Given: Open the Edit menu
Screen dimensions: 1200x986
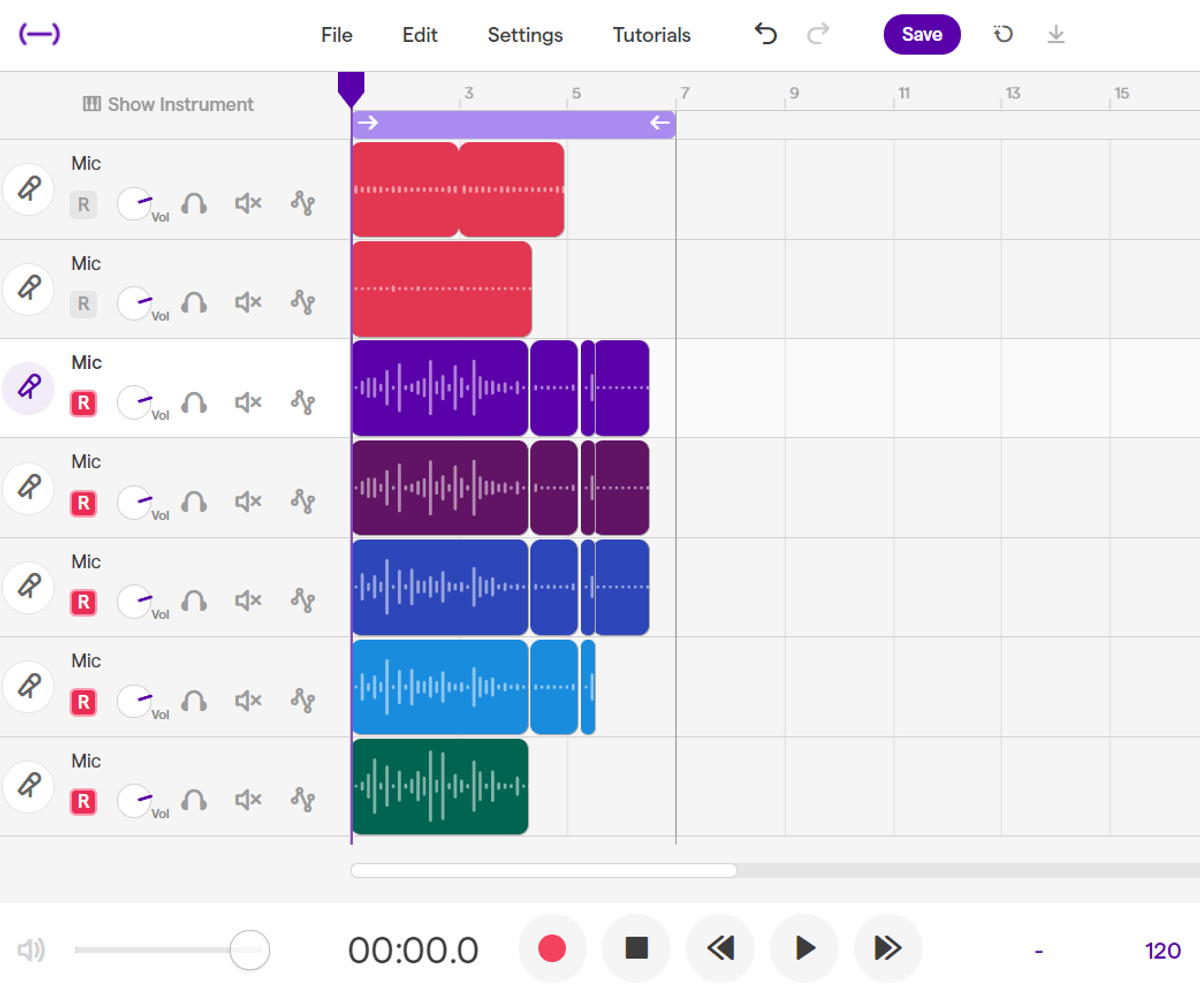Looking at the screenshot, I should point(420,35).
